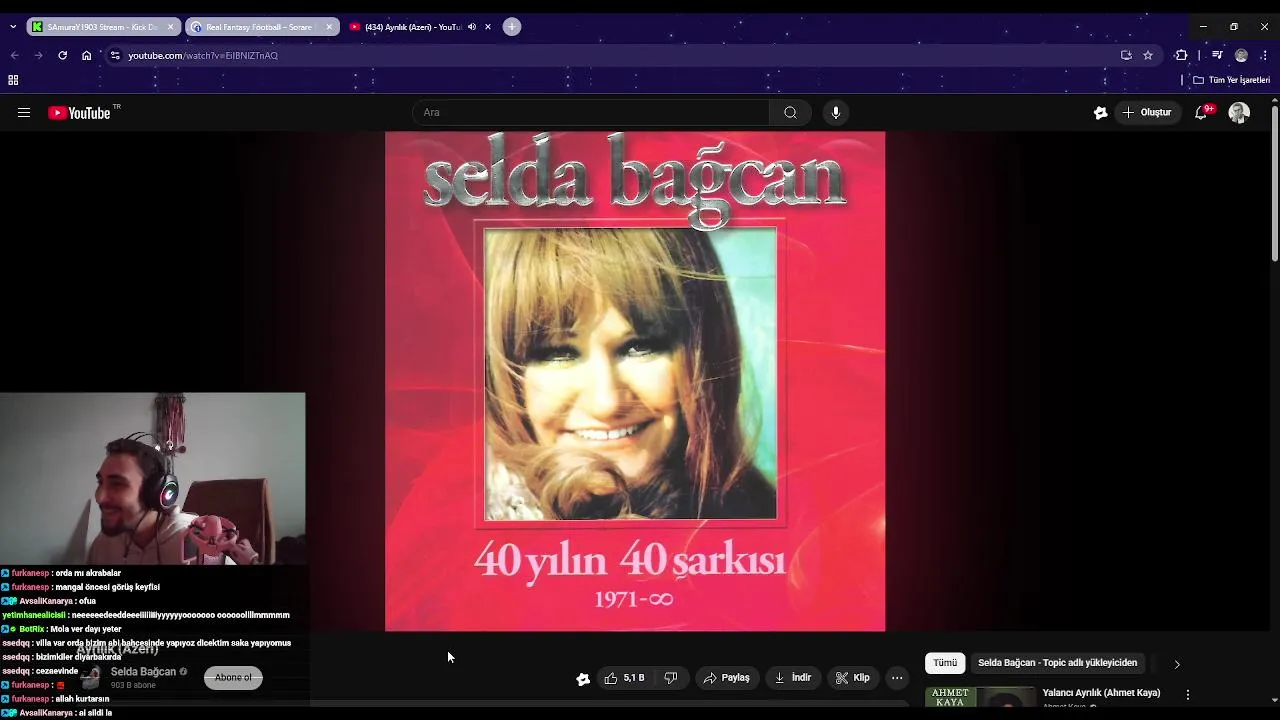Click the Klip scissors button
Screen dimensions: 1280x720
[x=853, y=678]
